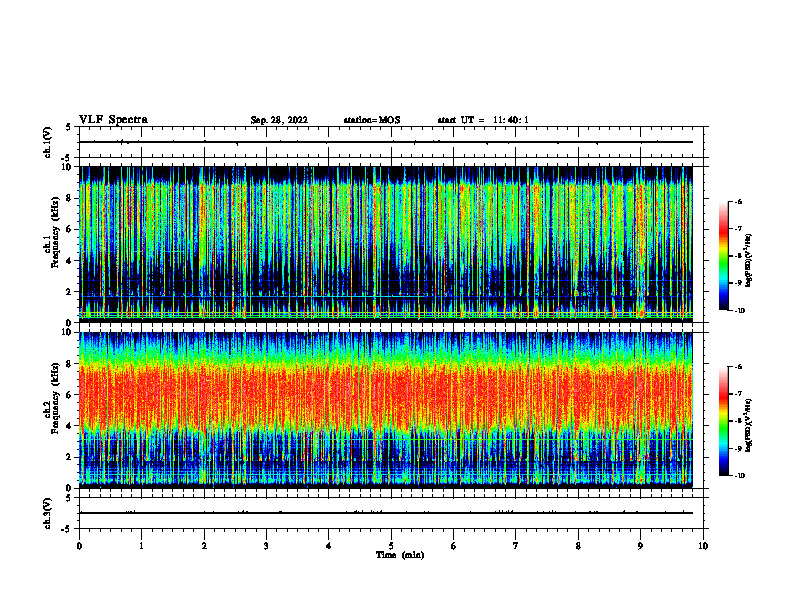This screenshot has height=612, width=792.
Task: Click the "5" tick on ch.1(V) axis
Action: (68, 127)
